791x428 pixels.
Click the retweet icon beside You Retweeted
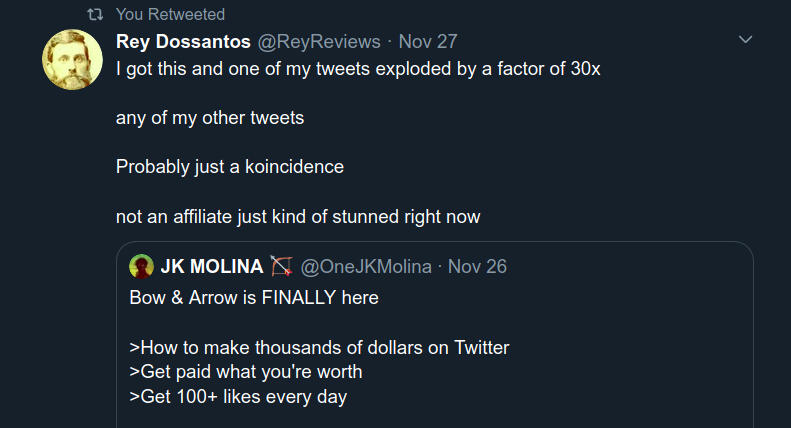pyautogui.click(x=96, y=15)
